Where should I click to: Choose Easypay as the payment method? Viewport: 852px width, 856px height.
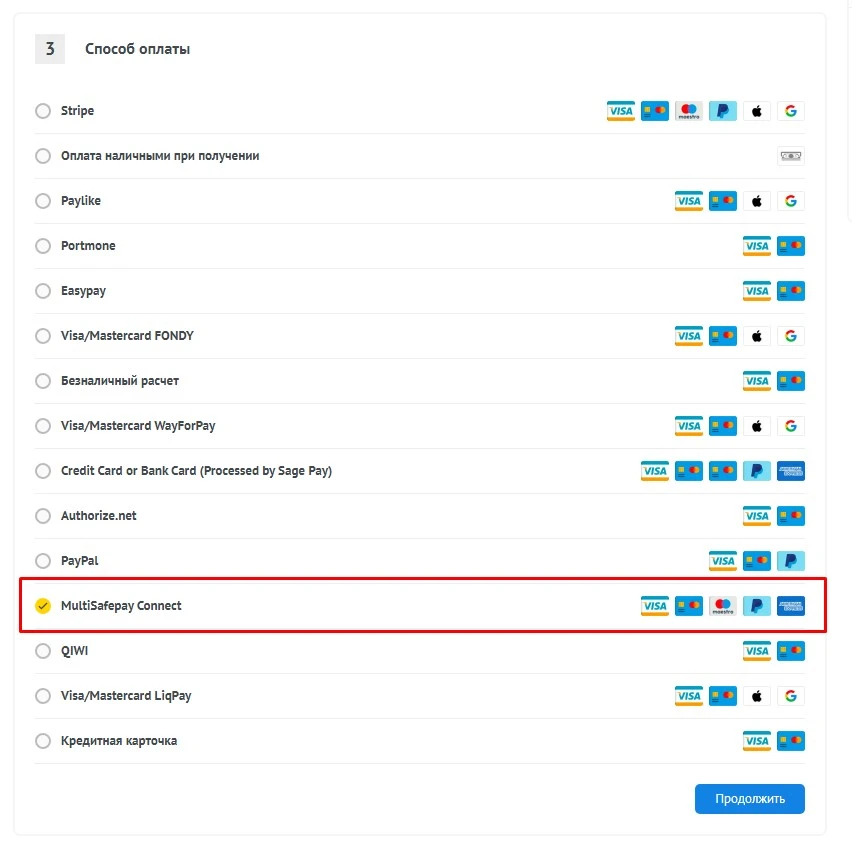coord(42,290)
